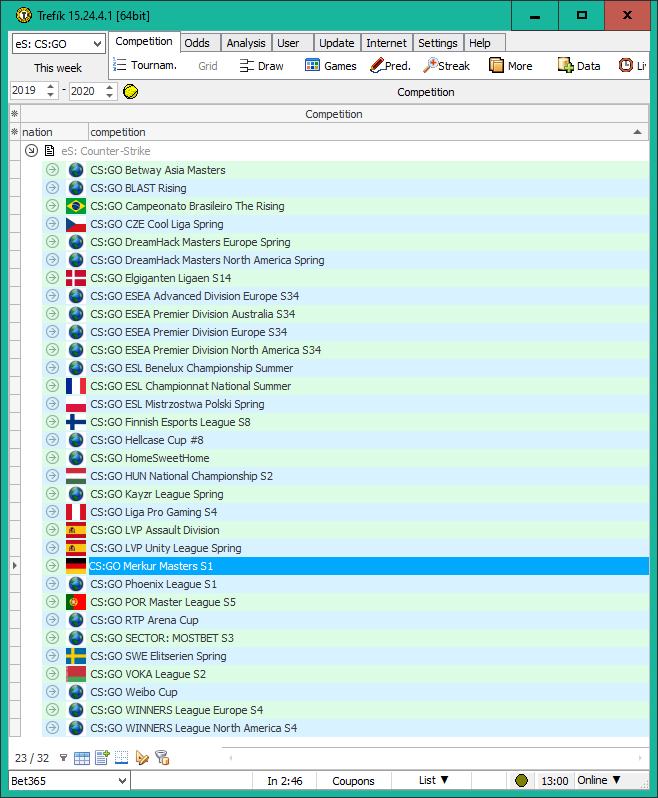Click the yellow ball icon beside year range
The width and height of the screenshot is (658, 798).
(130, 91)
